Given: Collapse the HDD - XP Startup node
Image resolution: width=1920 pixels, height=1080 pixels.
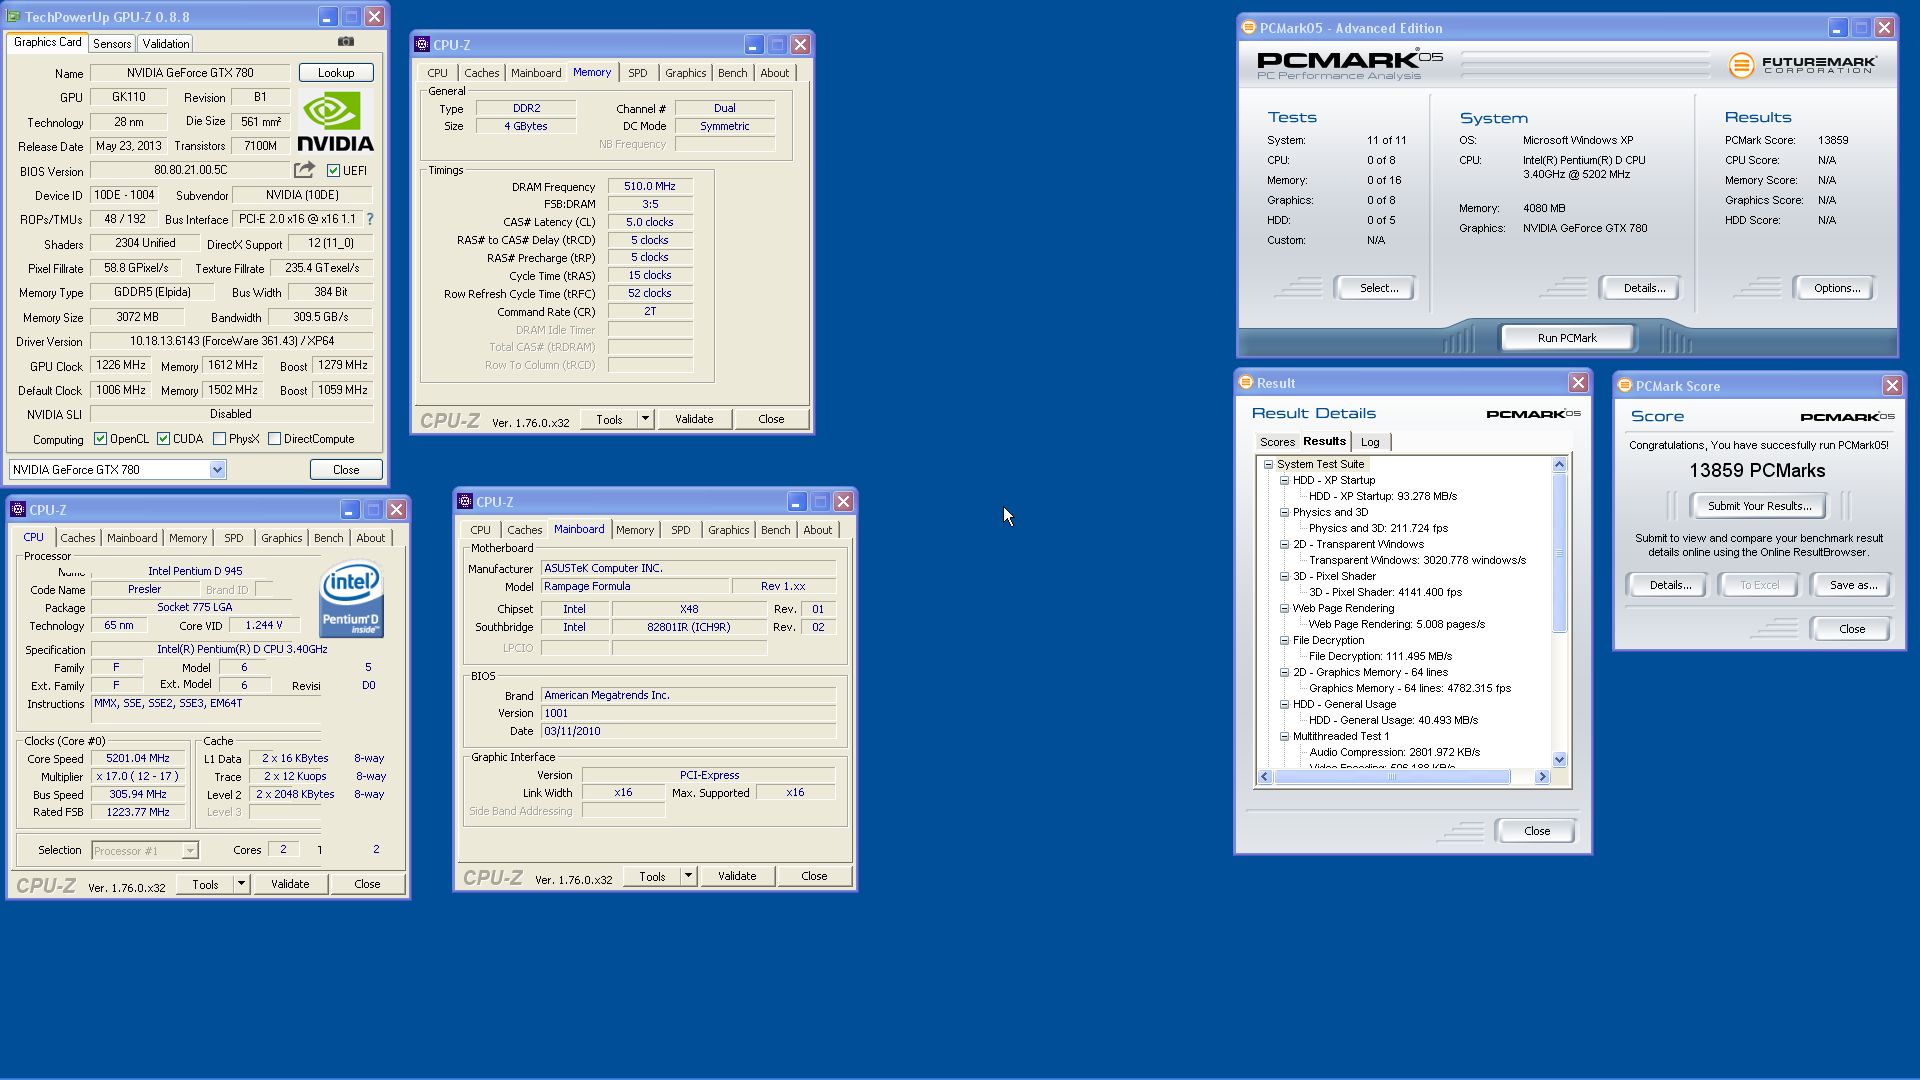Looking at the screenshot, I should (x=1284, y=480).
